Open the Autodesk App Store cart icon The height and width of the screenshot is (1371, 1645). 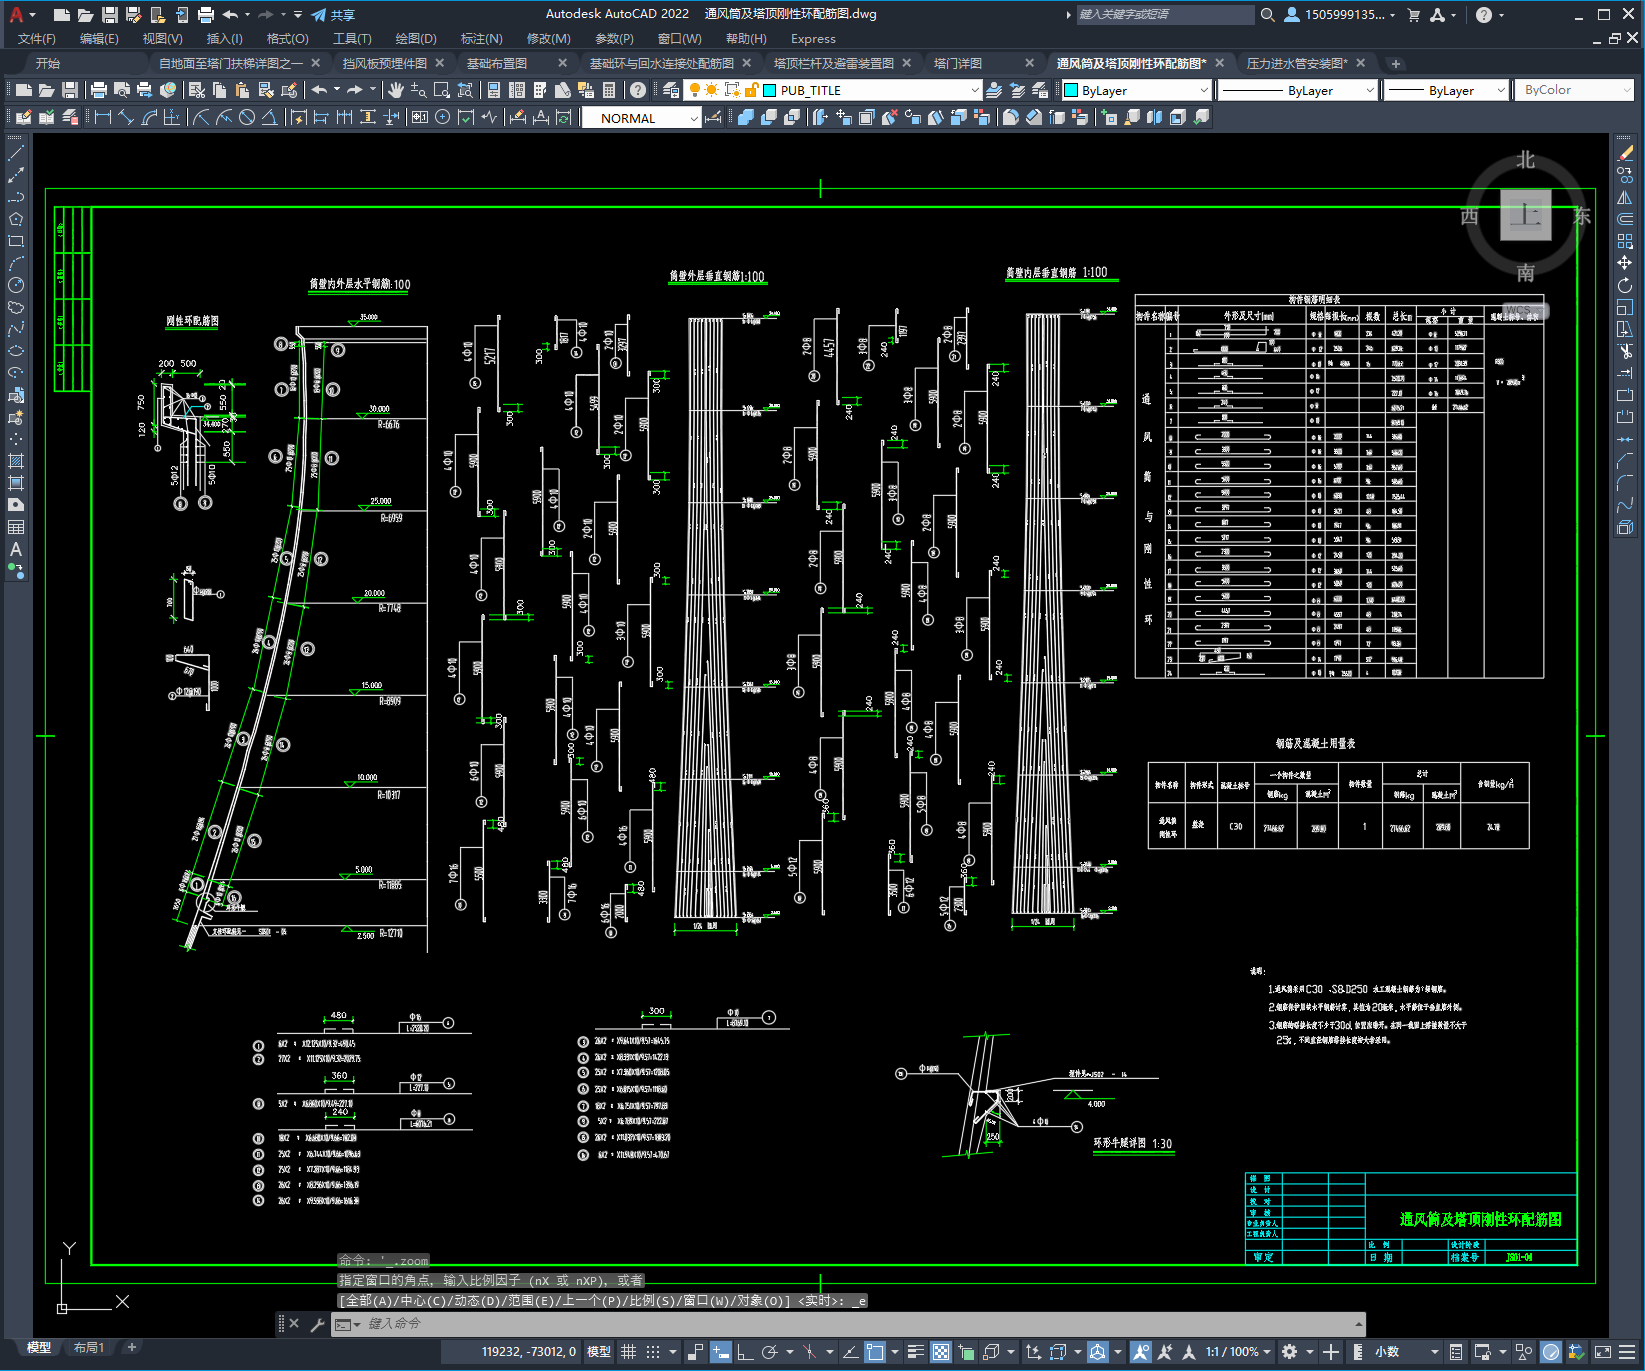point(1414,15)
